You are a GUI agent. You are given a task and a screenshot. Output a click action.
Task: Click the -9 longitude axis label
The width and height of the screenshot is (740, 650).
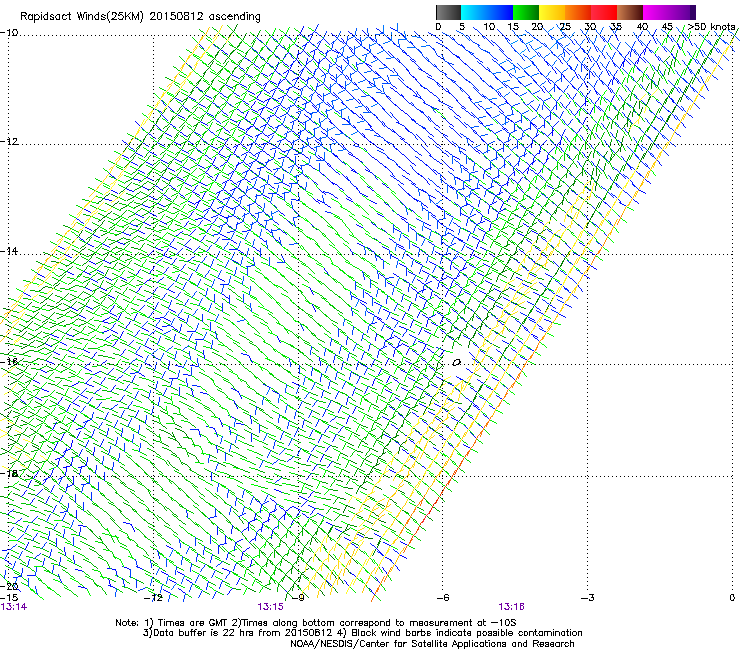(299, 598)
